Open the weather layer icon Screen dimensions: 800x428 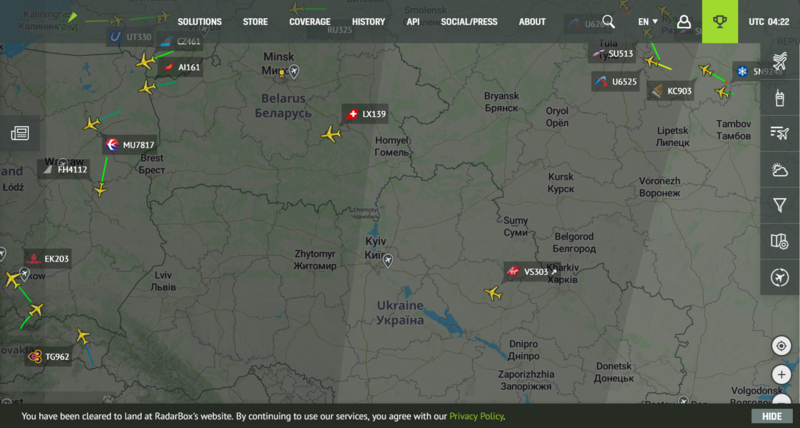click(x=780, y=169)
